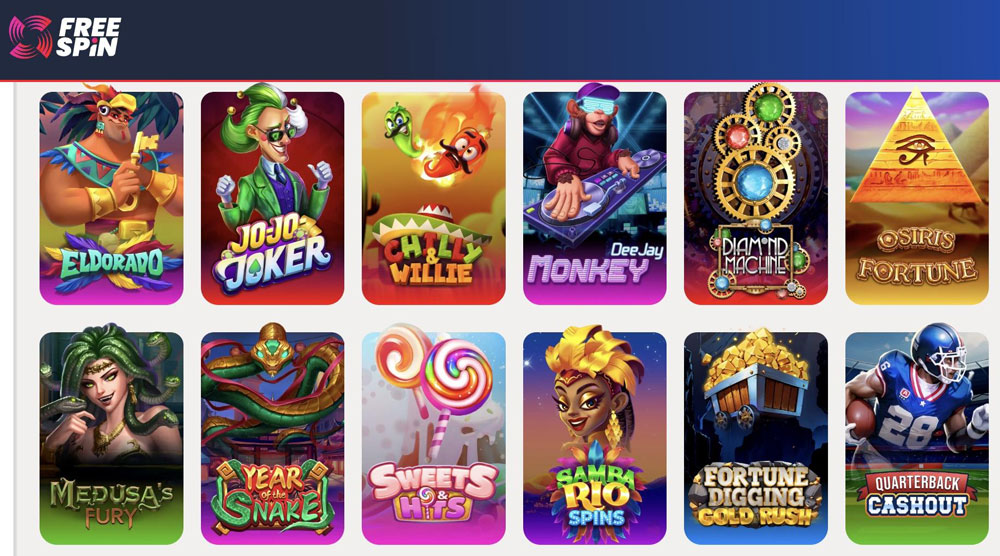
Task: Launch the Medusa's Fury slot
Action: tap(112, 438)
